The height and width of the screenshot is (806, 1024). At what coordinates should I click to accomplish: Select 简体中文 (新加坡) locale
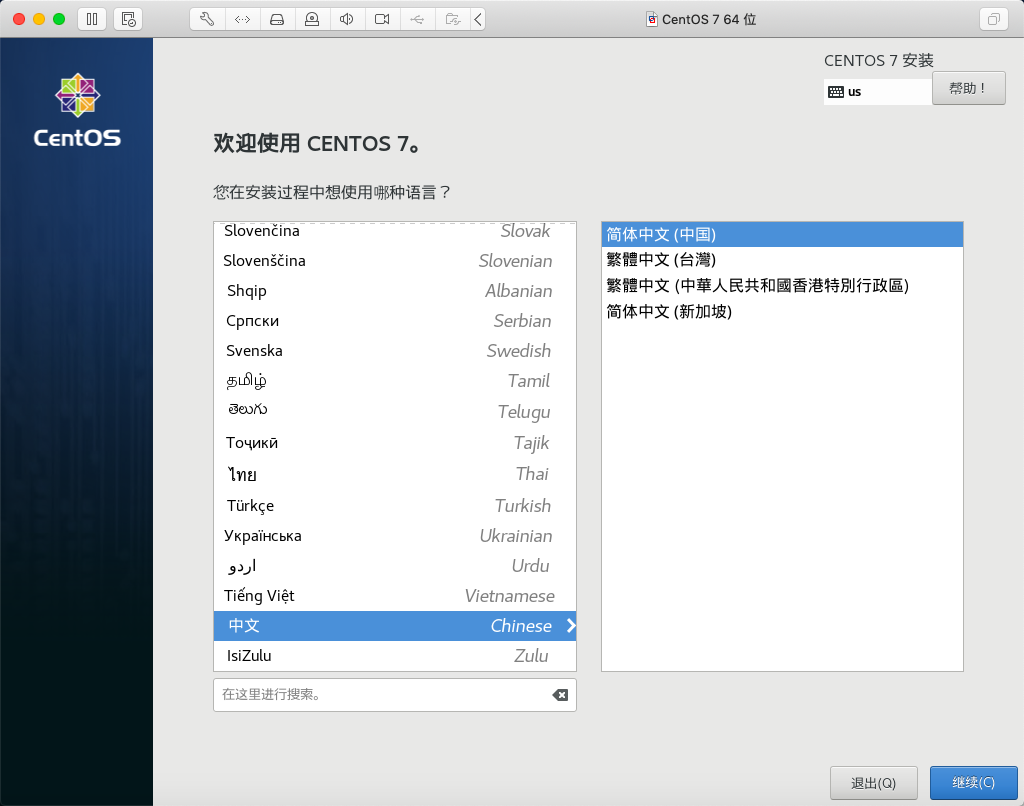coord(782,312)
